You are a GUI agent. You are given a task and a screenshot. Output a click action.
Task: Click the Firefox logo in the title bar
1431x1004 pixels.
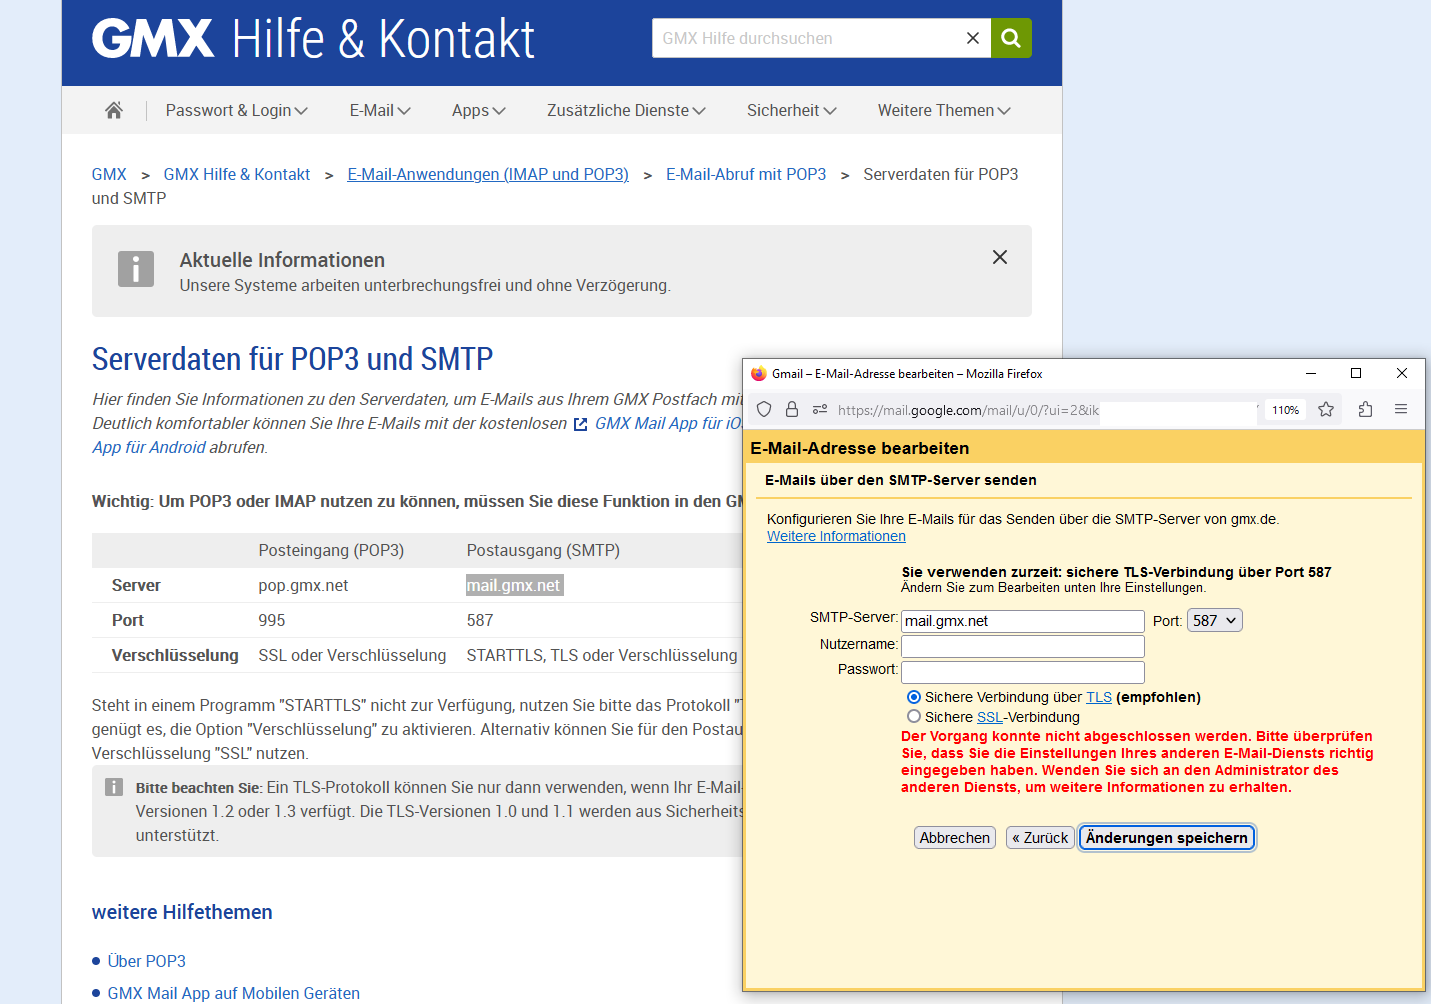(759, 373)
